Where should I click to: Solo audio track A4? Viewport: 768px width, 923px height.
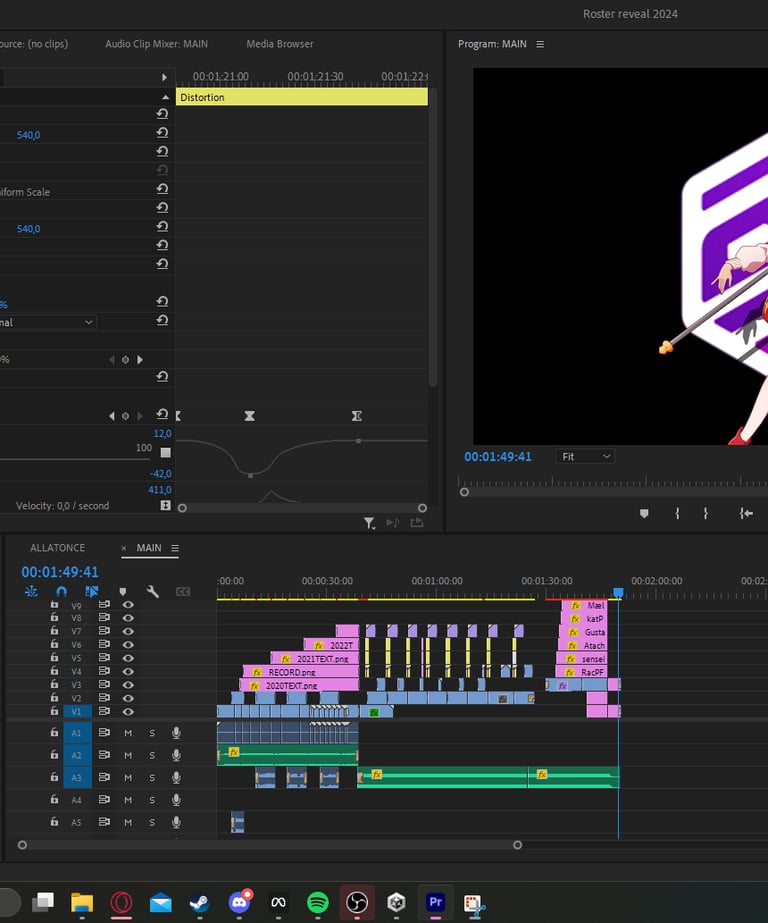click(152, 800)
